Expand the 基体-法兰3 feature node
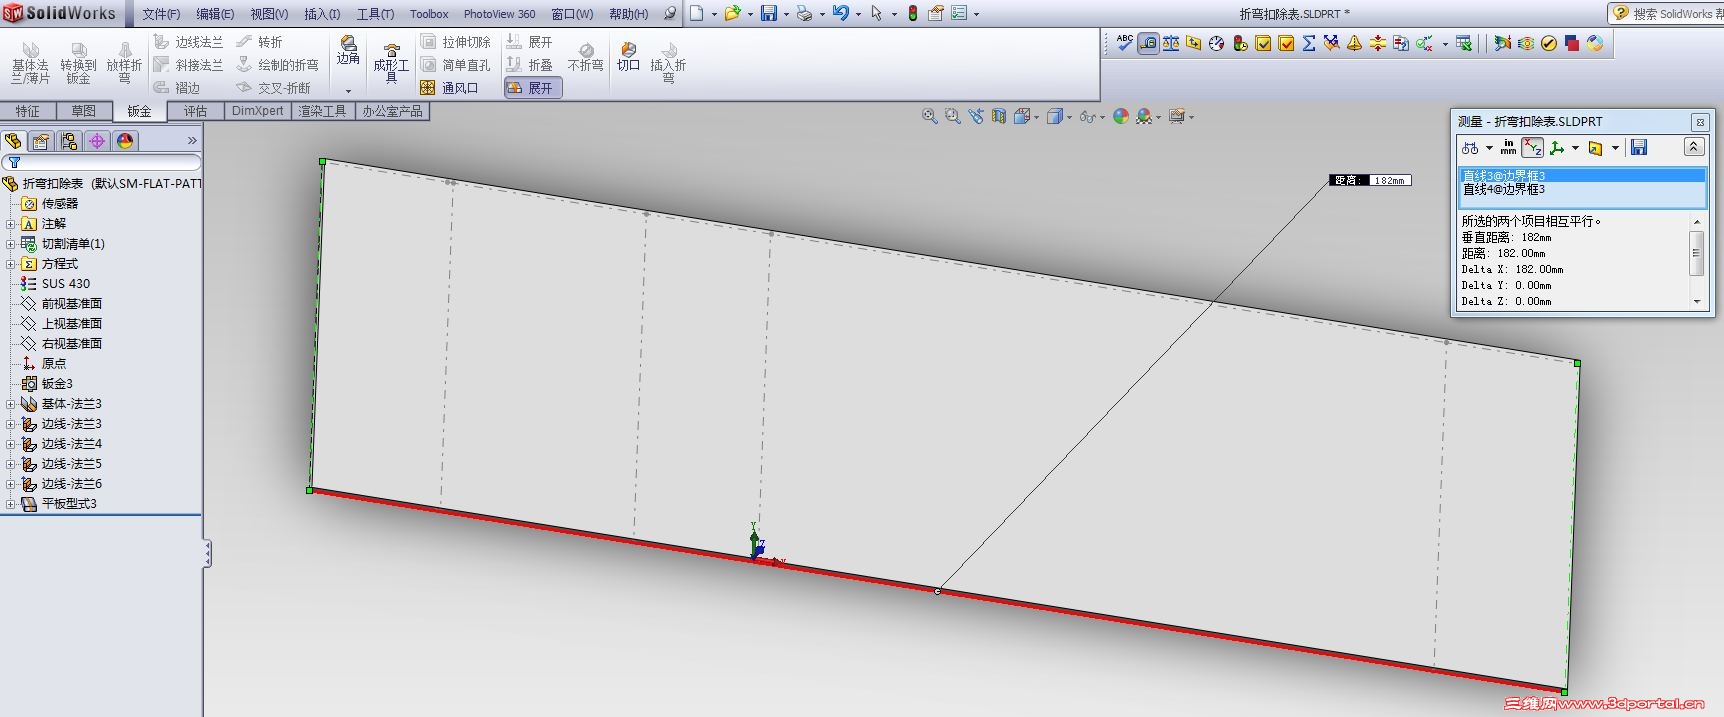 [x=11, y=404]
